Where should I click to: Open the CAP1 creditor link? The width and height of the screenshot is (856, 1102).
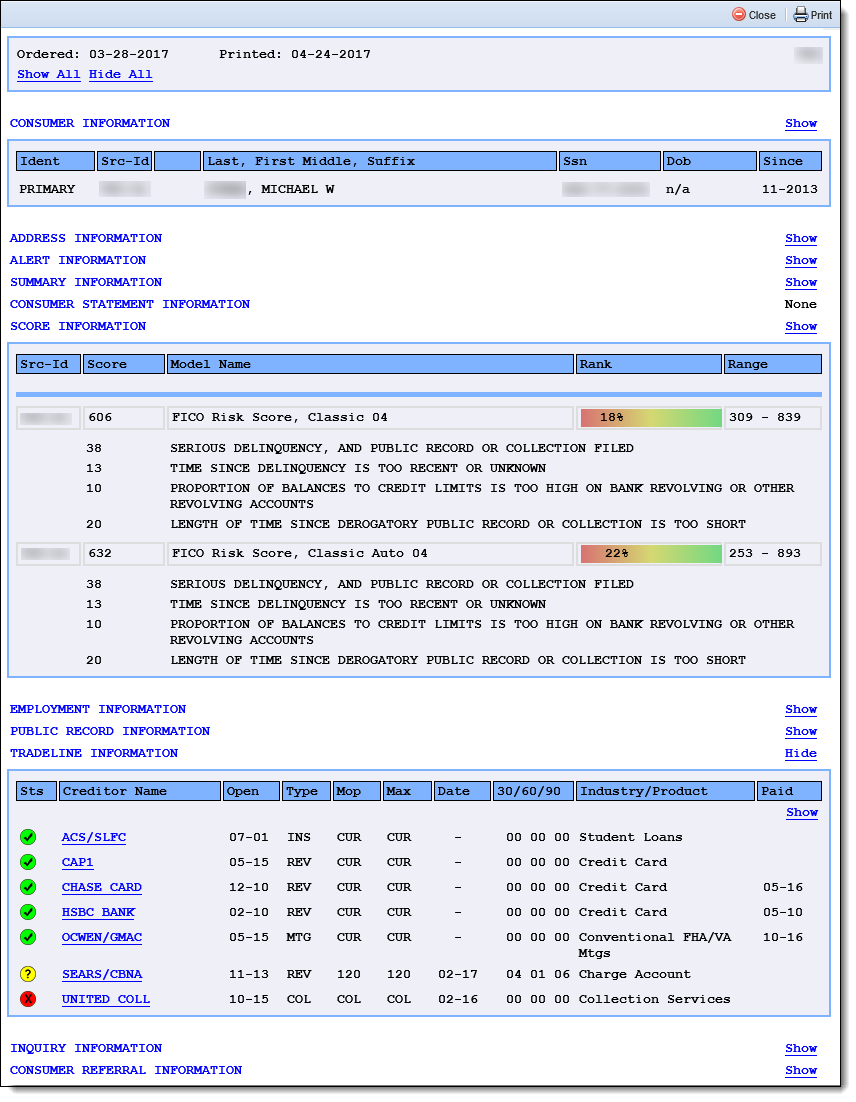pyautogui.click(x=77, y=862)
